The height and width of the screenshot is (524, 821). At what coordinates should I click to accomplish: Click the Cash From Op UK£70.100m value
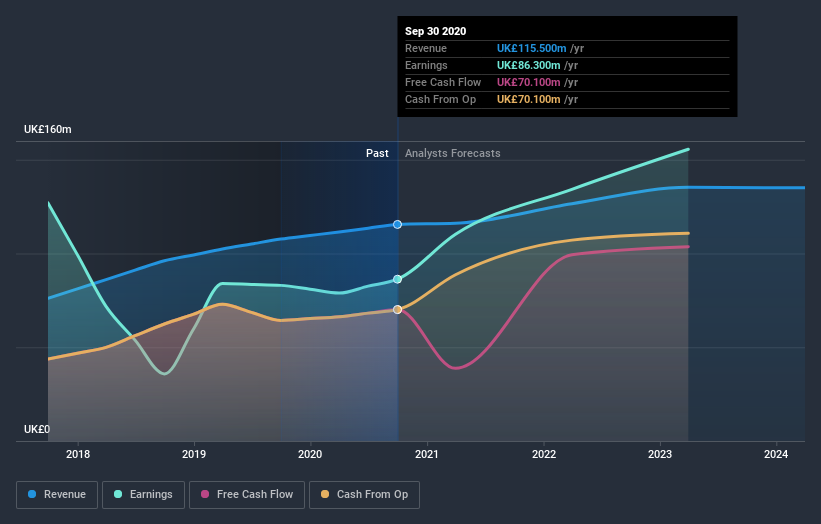(x=528, y=99)
